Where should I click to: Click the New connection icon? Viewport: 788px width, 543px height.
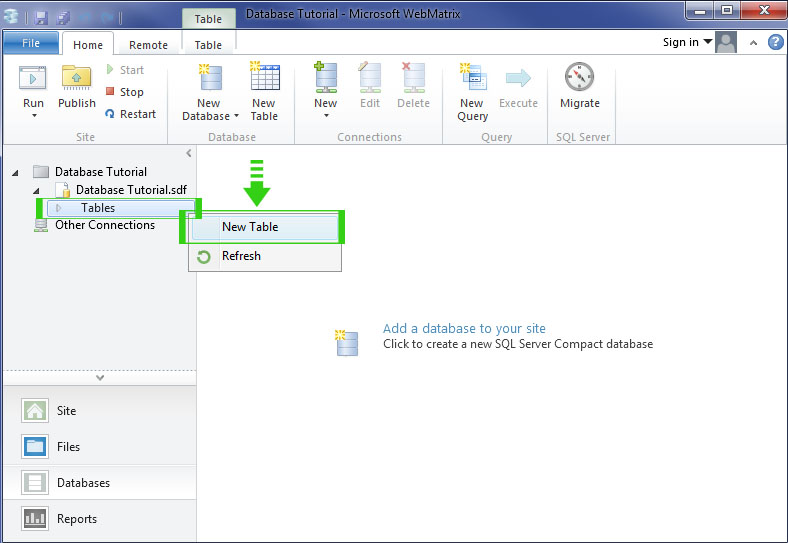pyautogui.click(x=326, y=77)
